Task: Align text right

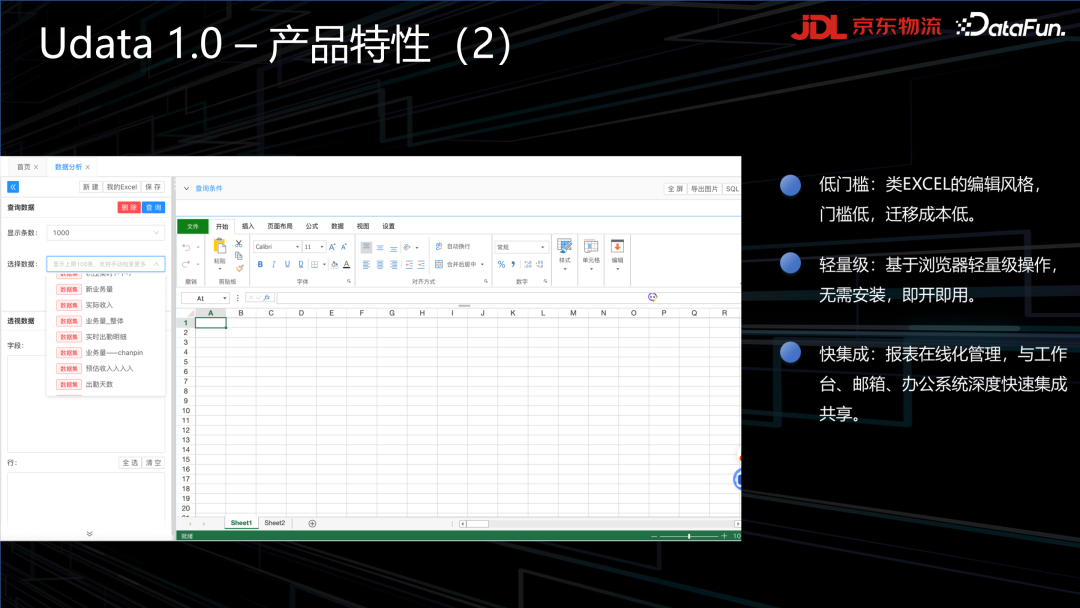Action: [393, 264]
